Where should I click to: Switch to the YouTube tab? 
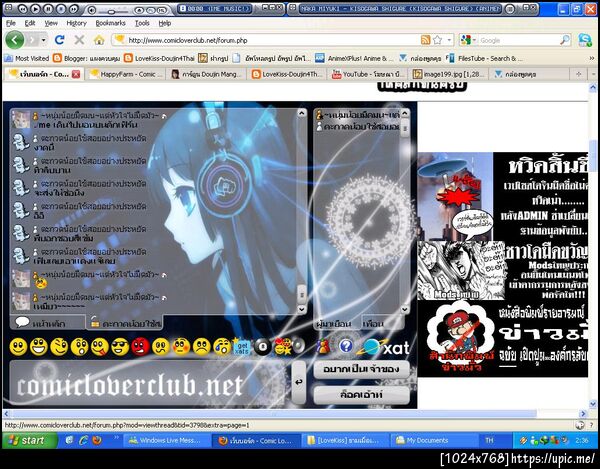[x=368, y=74]
